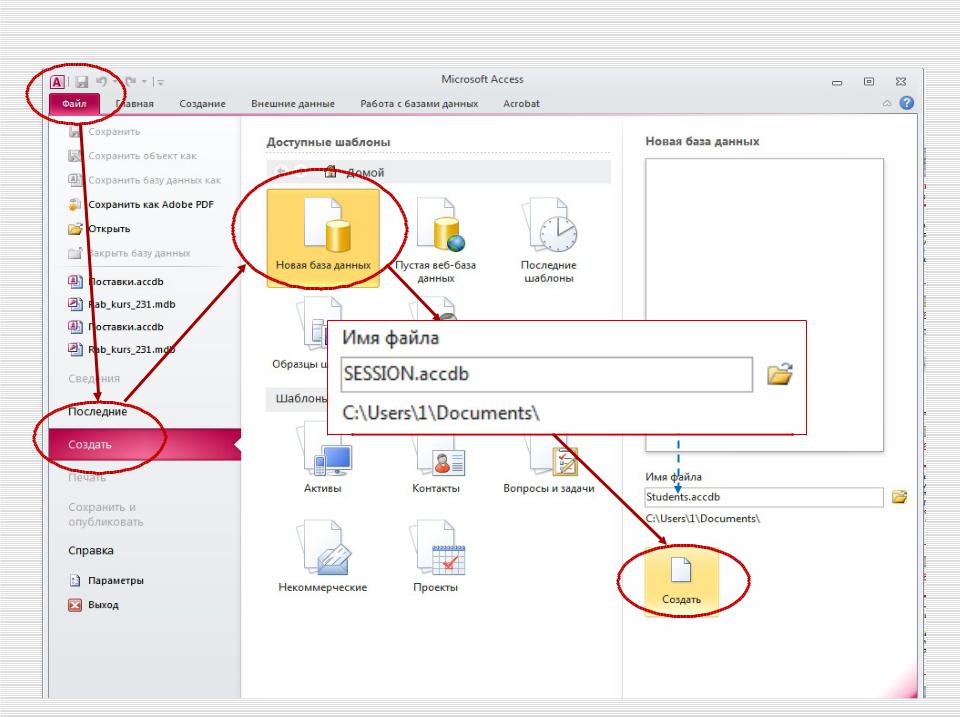Click the folder icon next to Открыть

(75, 228)
